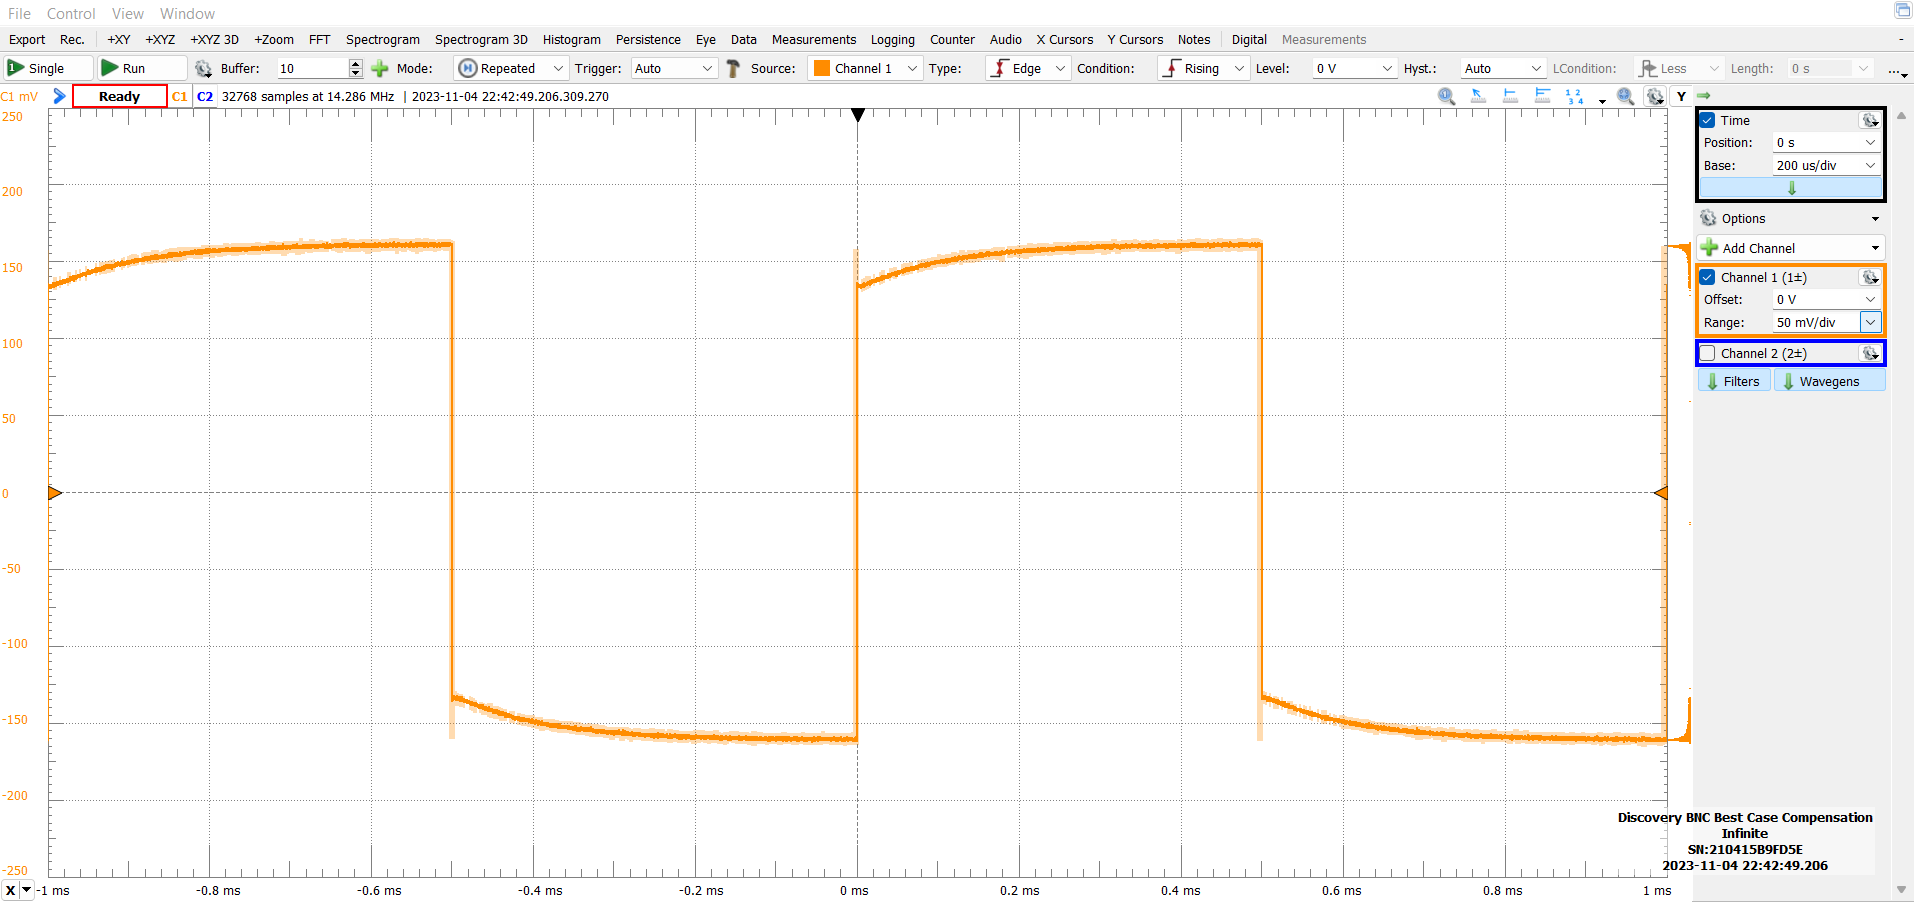Uncheck the Channel 1 checkbox
The height and width of the screenshot is (902, 1914).
(1708, 277)
